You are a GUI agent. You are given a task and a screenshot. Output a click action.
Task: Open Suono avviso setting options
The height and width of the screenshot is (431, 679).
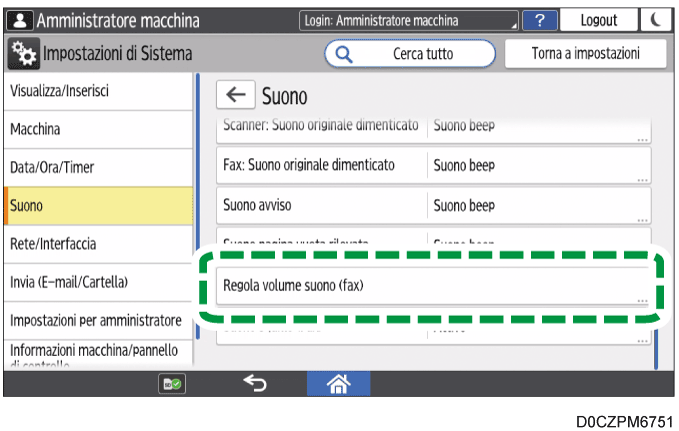(434, 206)
